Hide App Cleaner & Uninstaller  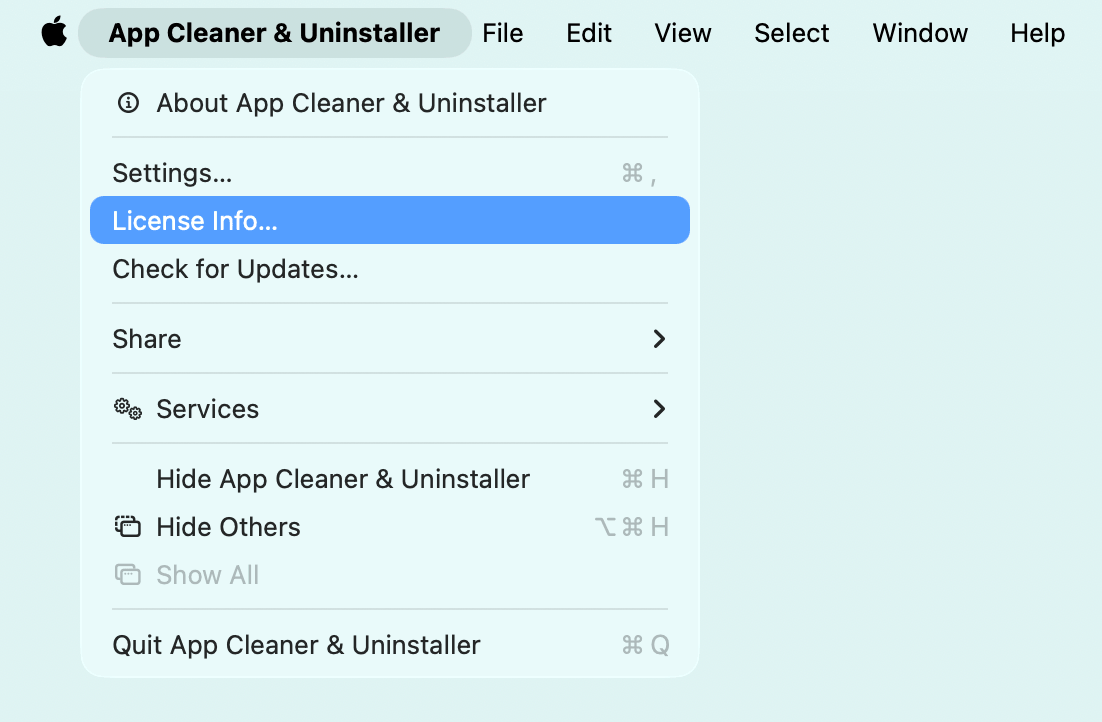[x=343, y=478]
